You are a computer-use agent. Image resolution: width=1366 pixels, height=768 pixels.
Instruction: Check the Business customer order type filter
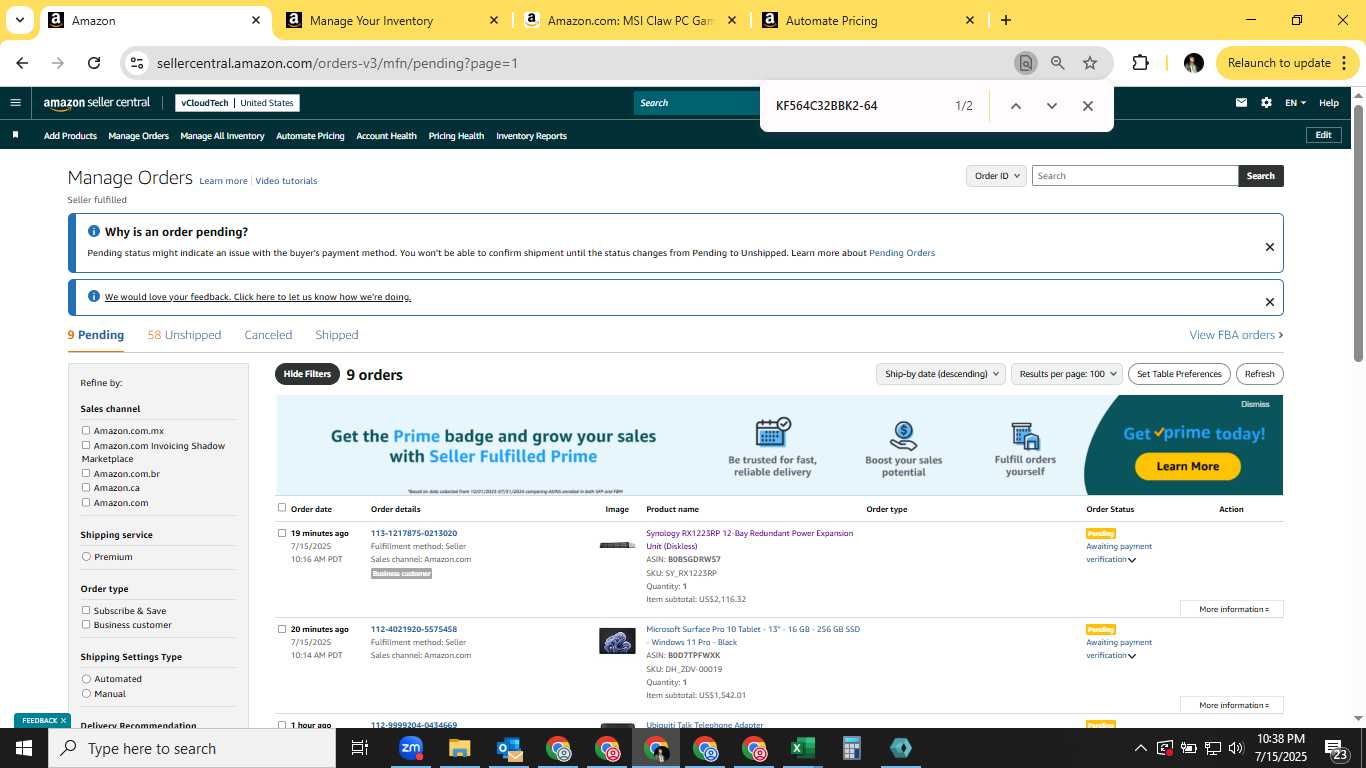(x=86, y=625)
